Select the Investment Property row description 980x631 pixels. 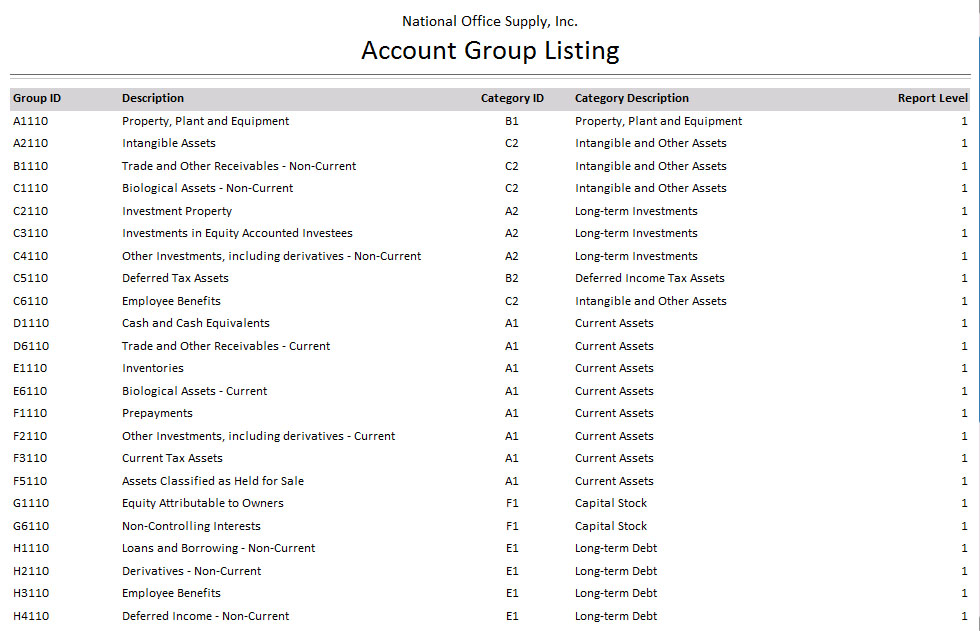177,211
